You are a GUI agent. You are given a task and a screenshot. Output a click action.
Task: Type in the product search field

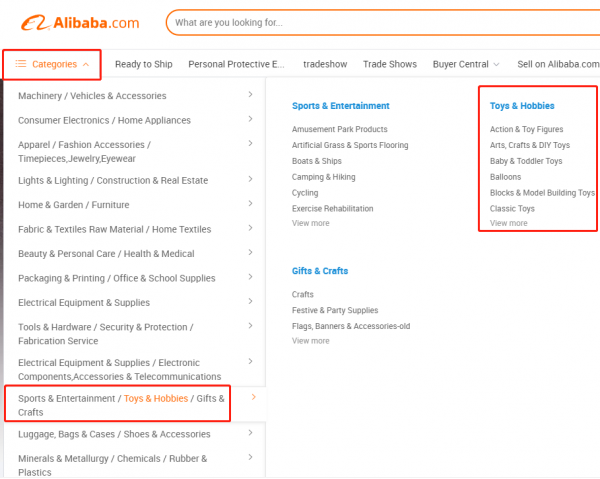tap(380, 22)
